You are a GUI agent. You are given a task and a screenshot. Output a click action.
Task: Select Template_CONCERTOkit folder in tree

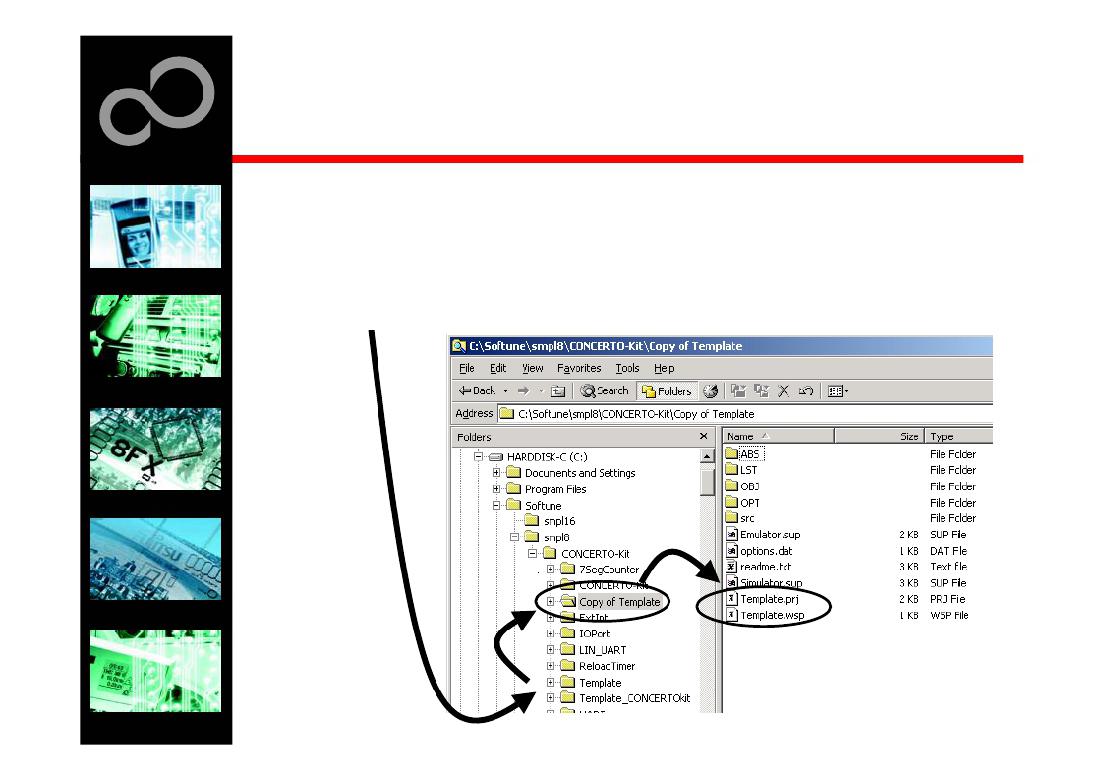[634, 698]
